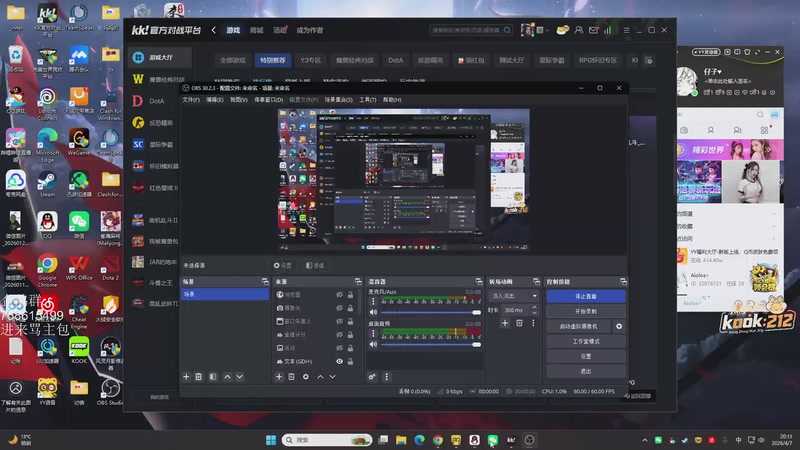Click the KK platform search input field

[x=466, y=30]
